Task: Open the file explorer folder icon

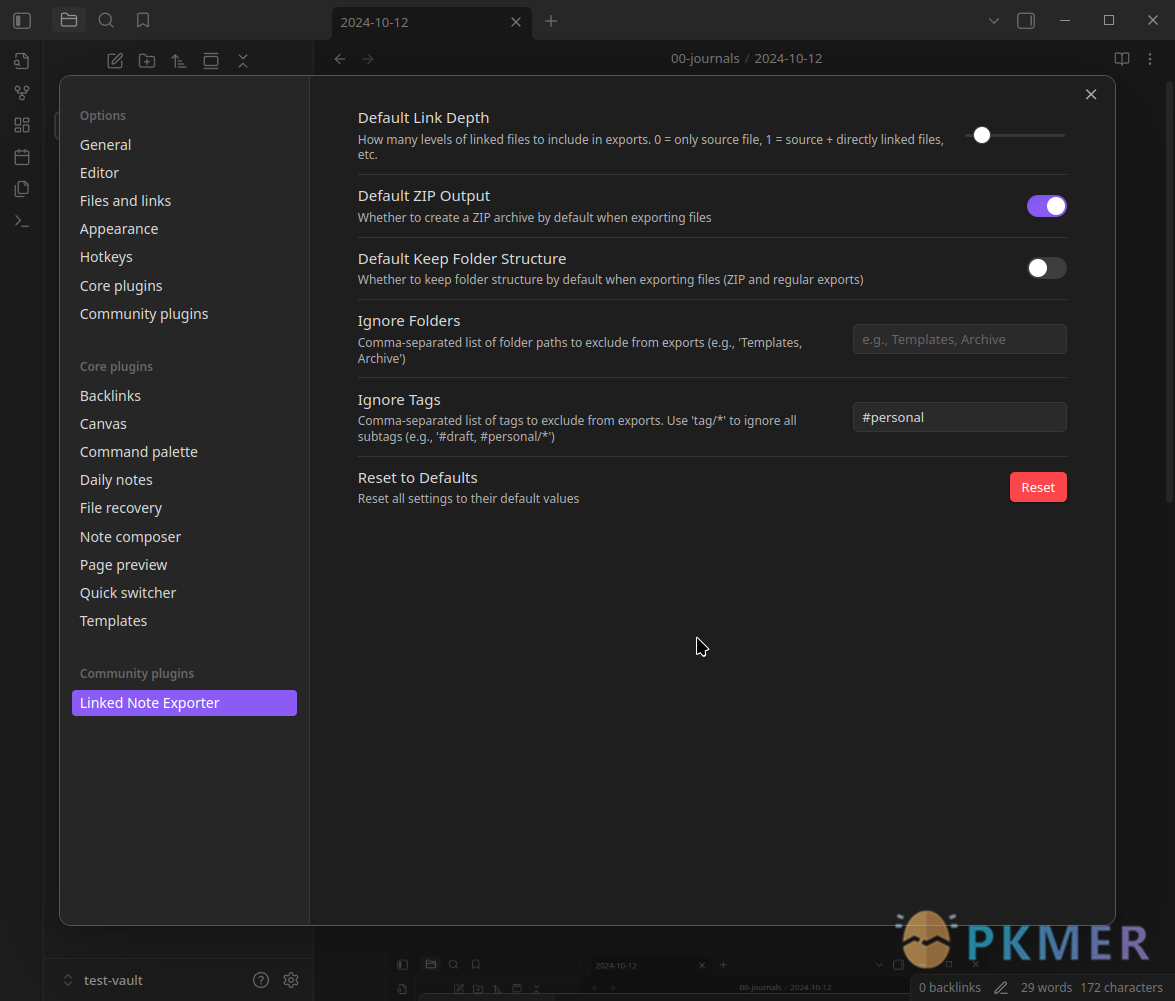Action: 69,20
